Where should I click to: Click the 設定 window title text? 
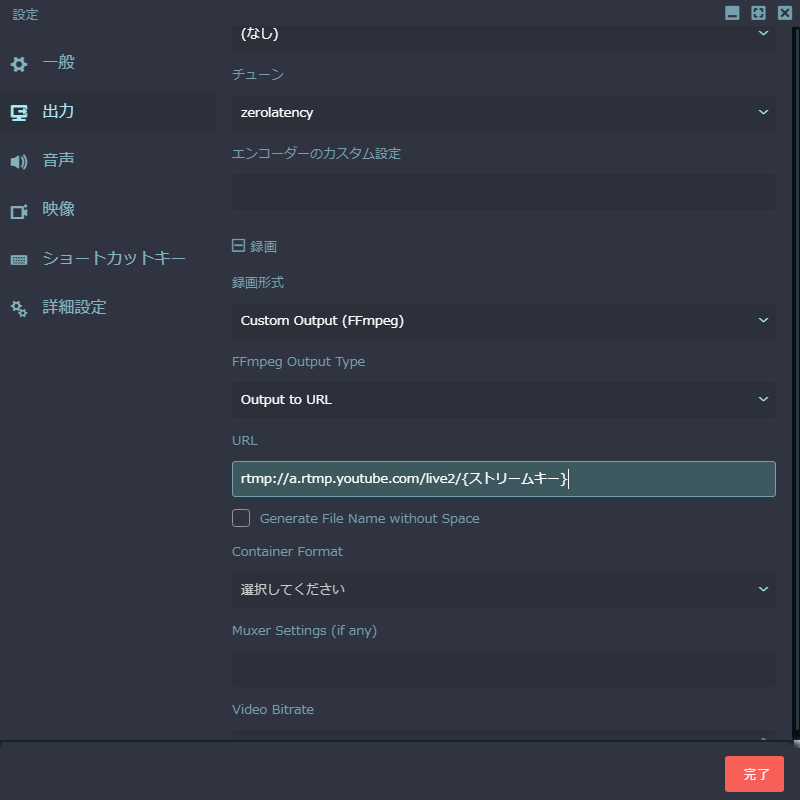click(26, 15)
